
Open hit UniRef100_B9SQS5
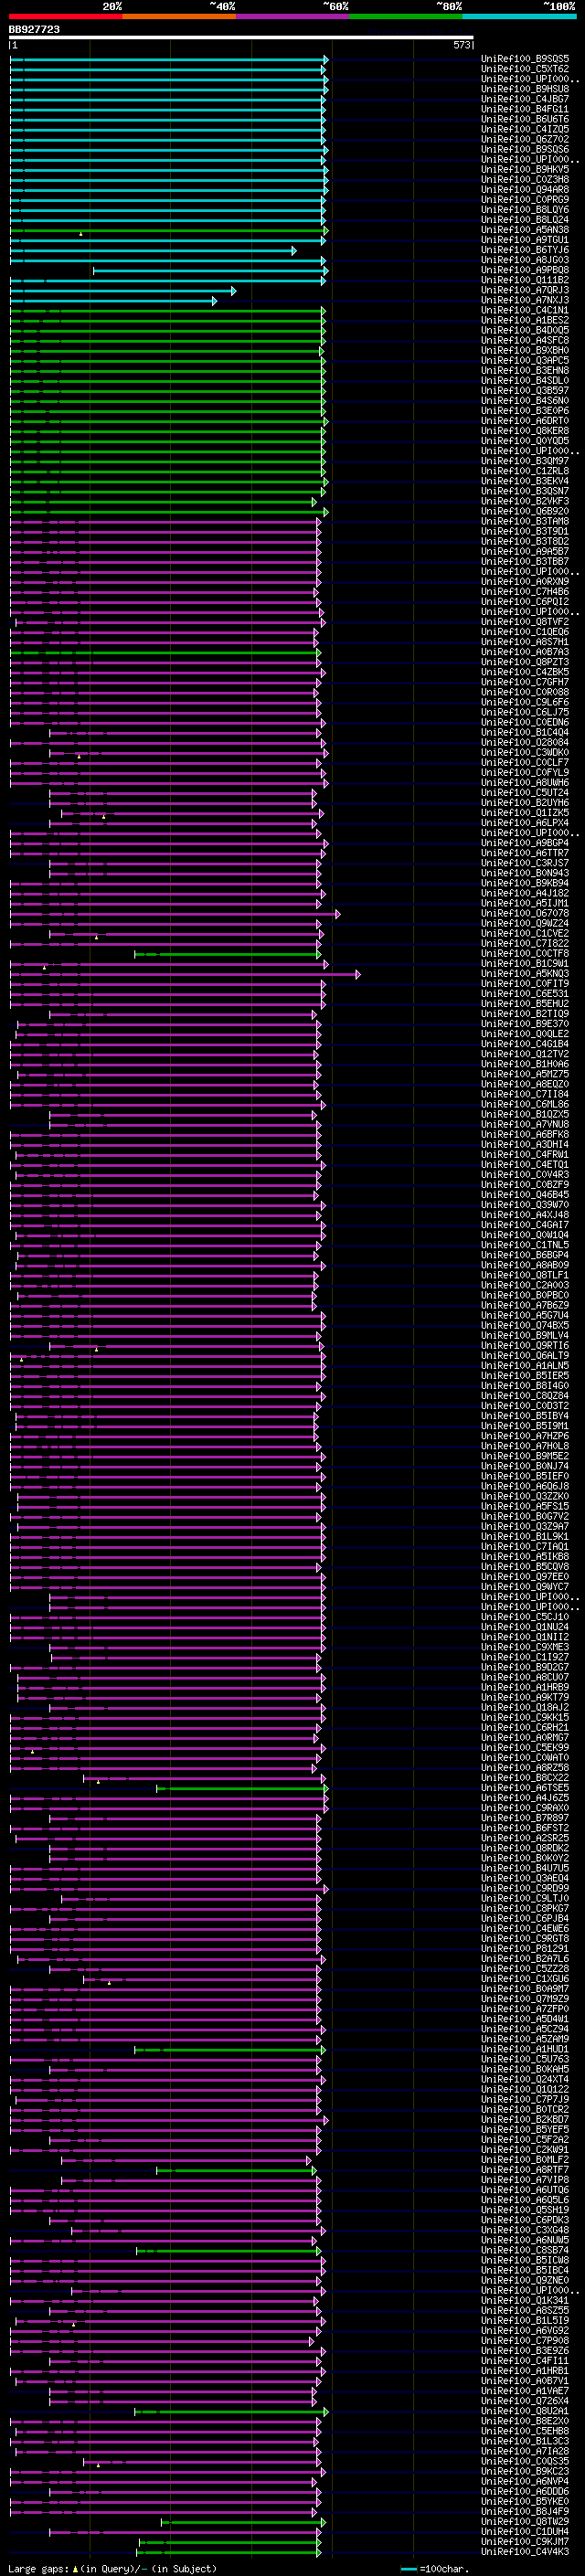coord(525,59)
